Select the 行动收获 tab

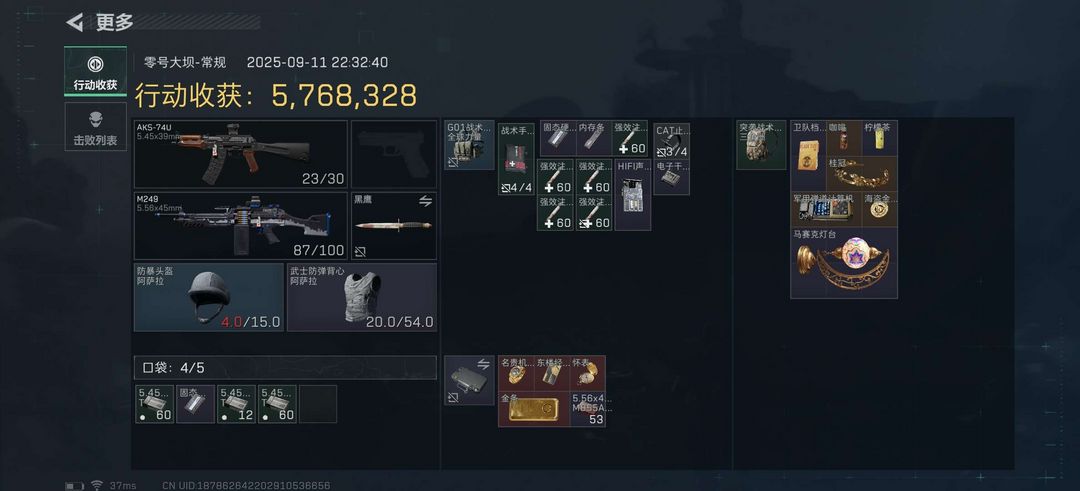(95, 72)
